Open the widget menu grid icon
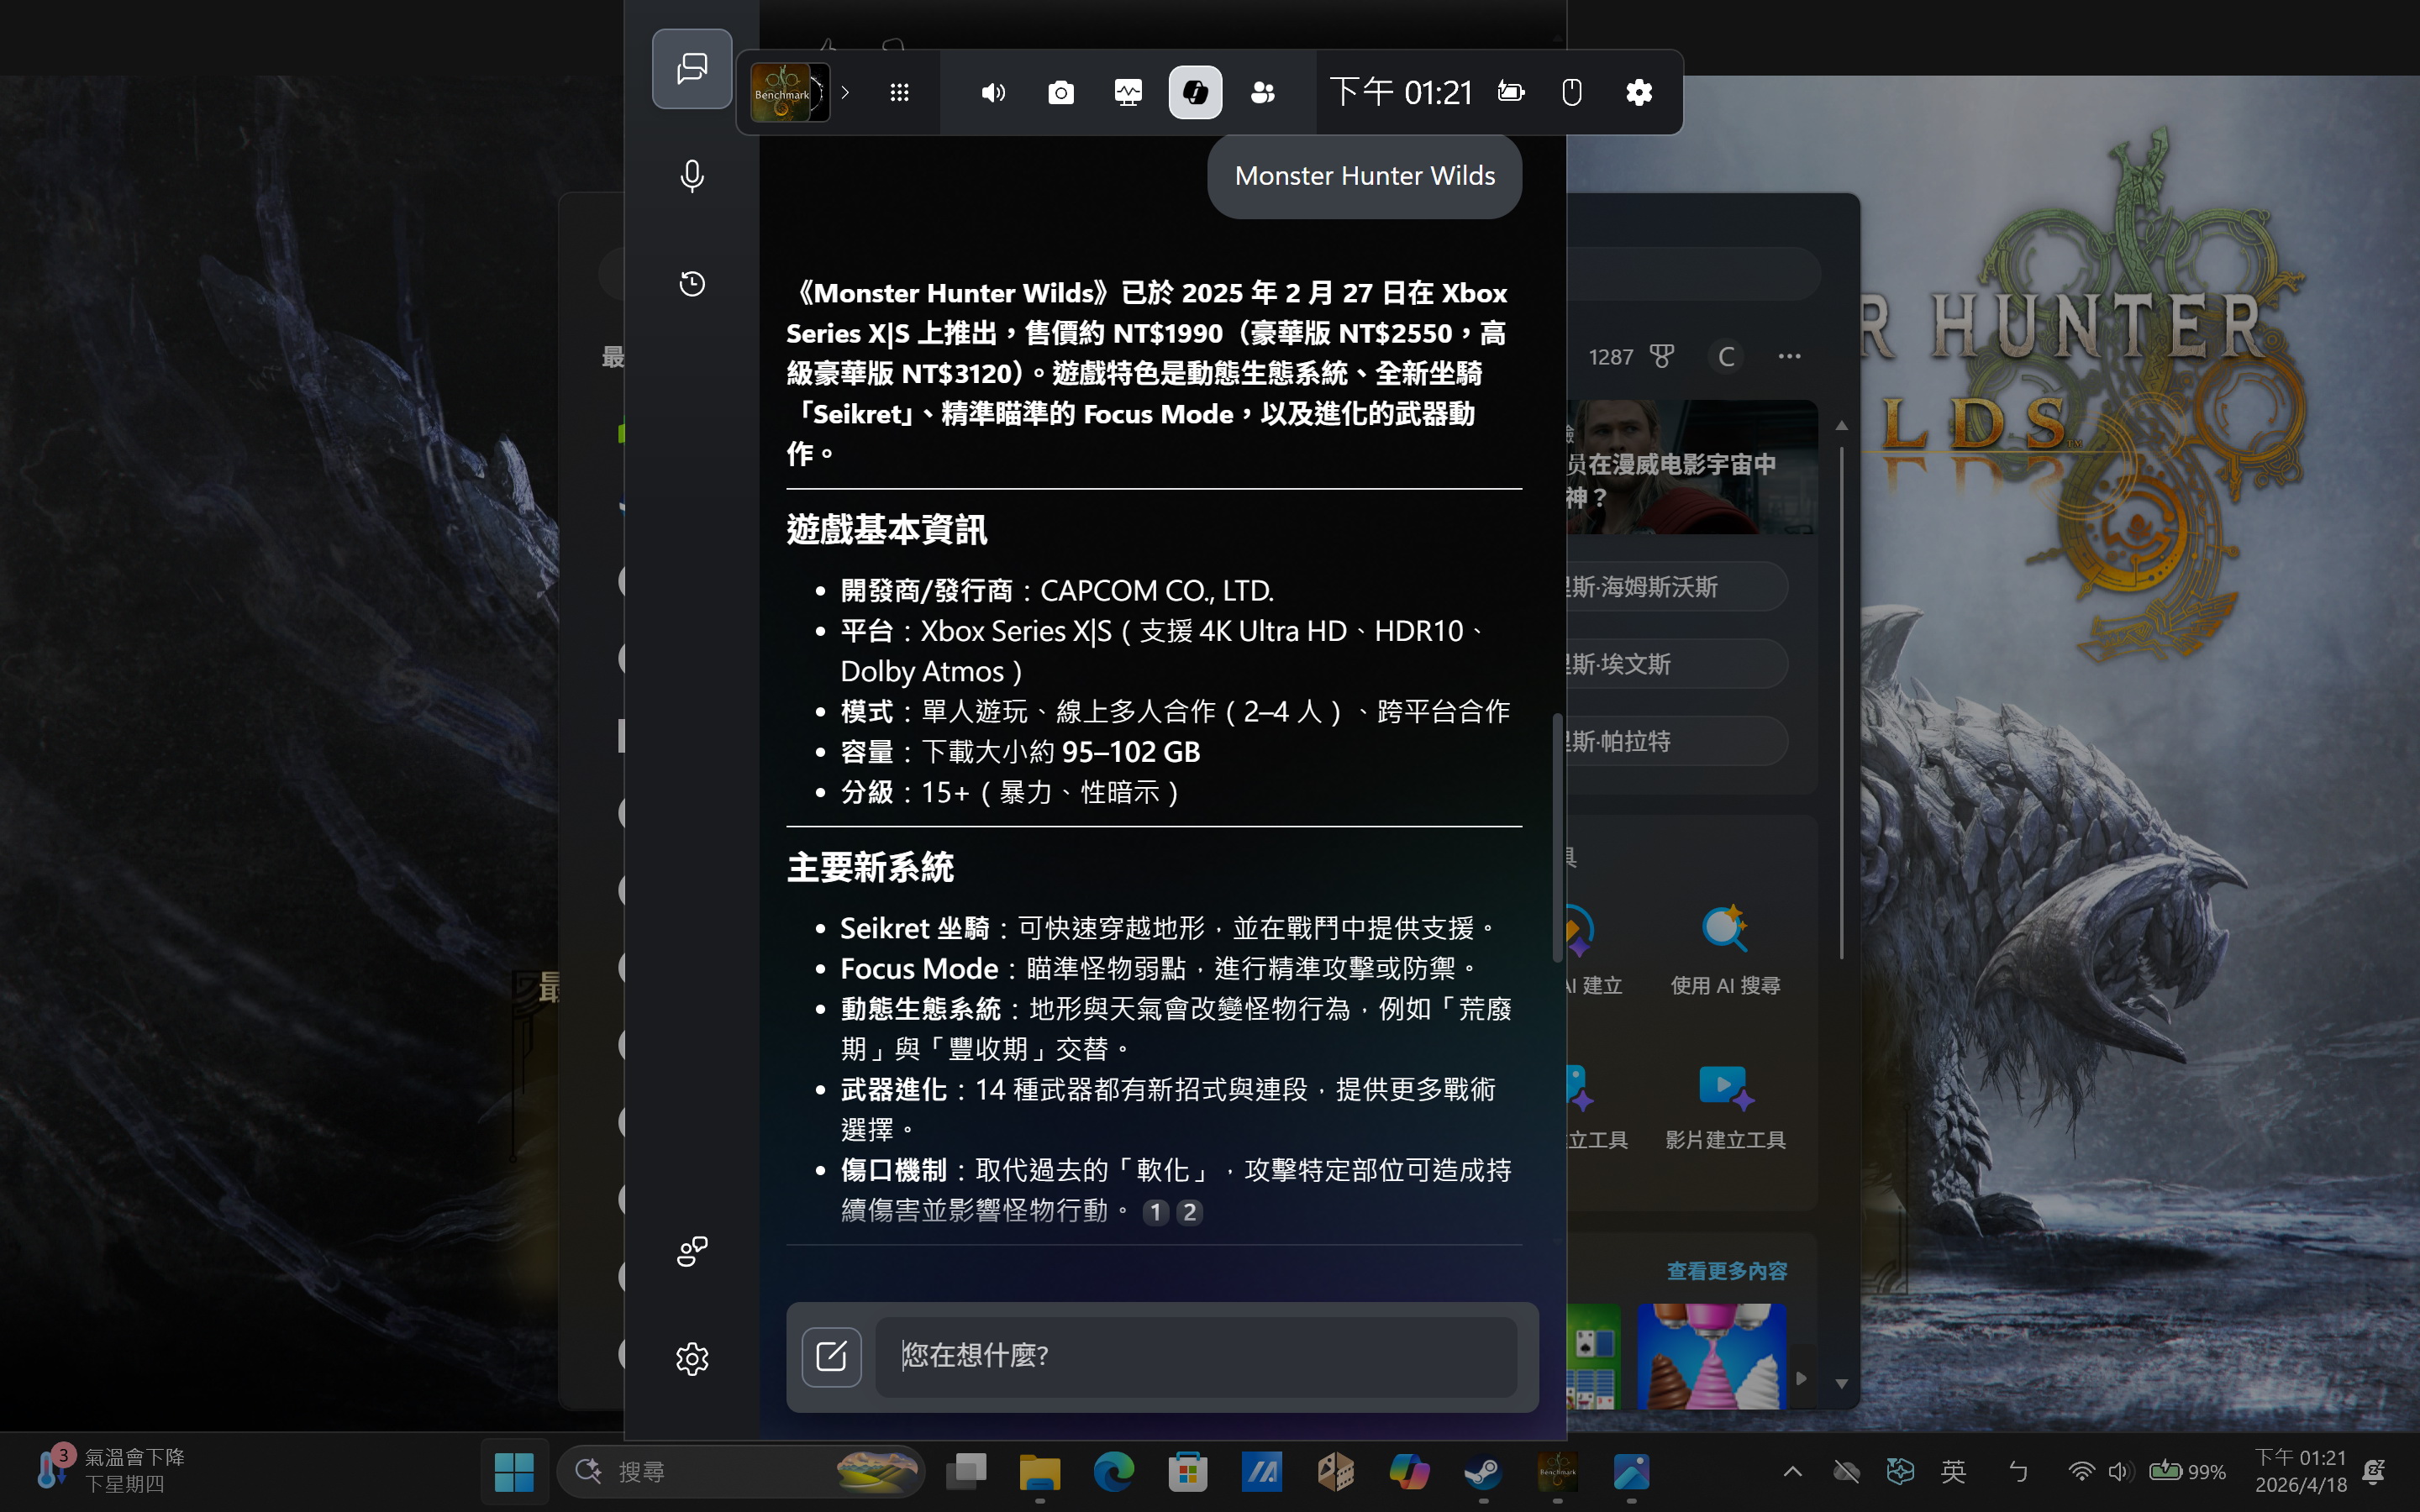Viewport: 2420px width, 1512px height. [x=899, y=93]
